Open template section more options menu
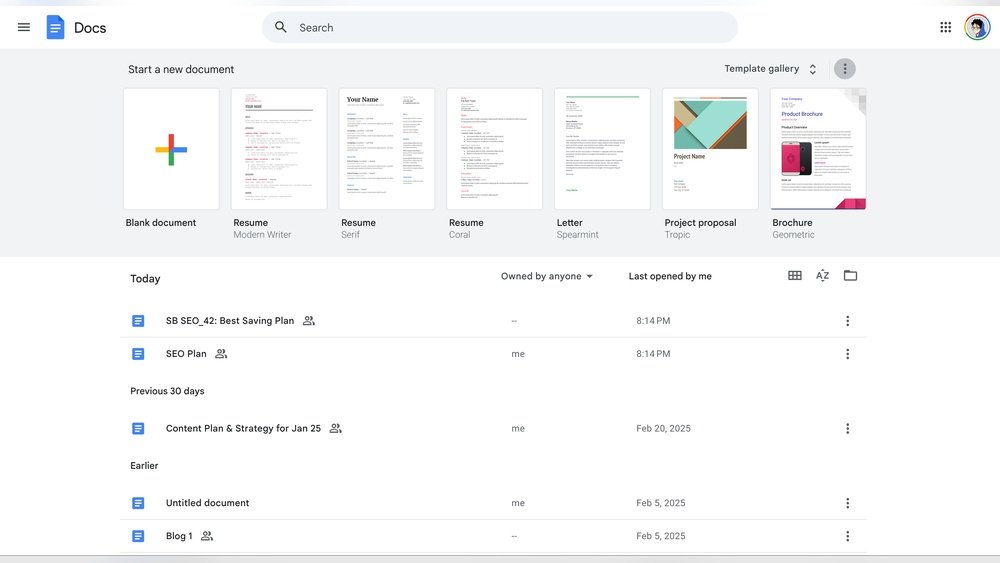 844,69
